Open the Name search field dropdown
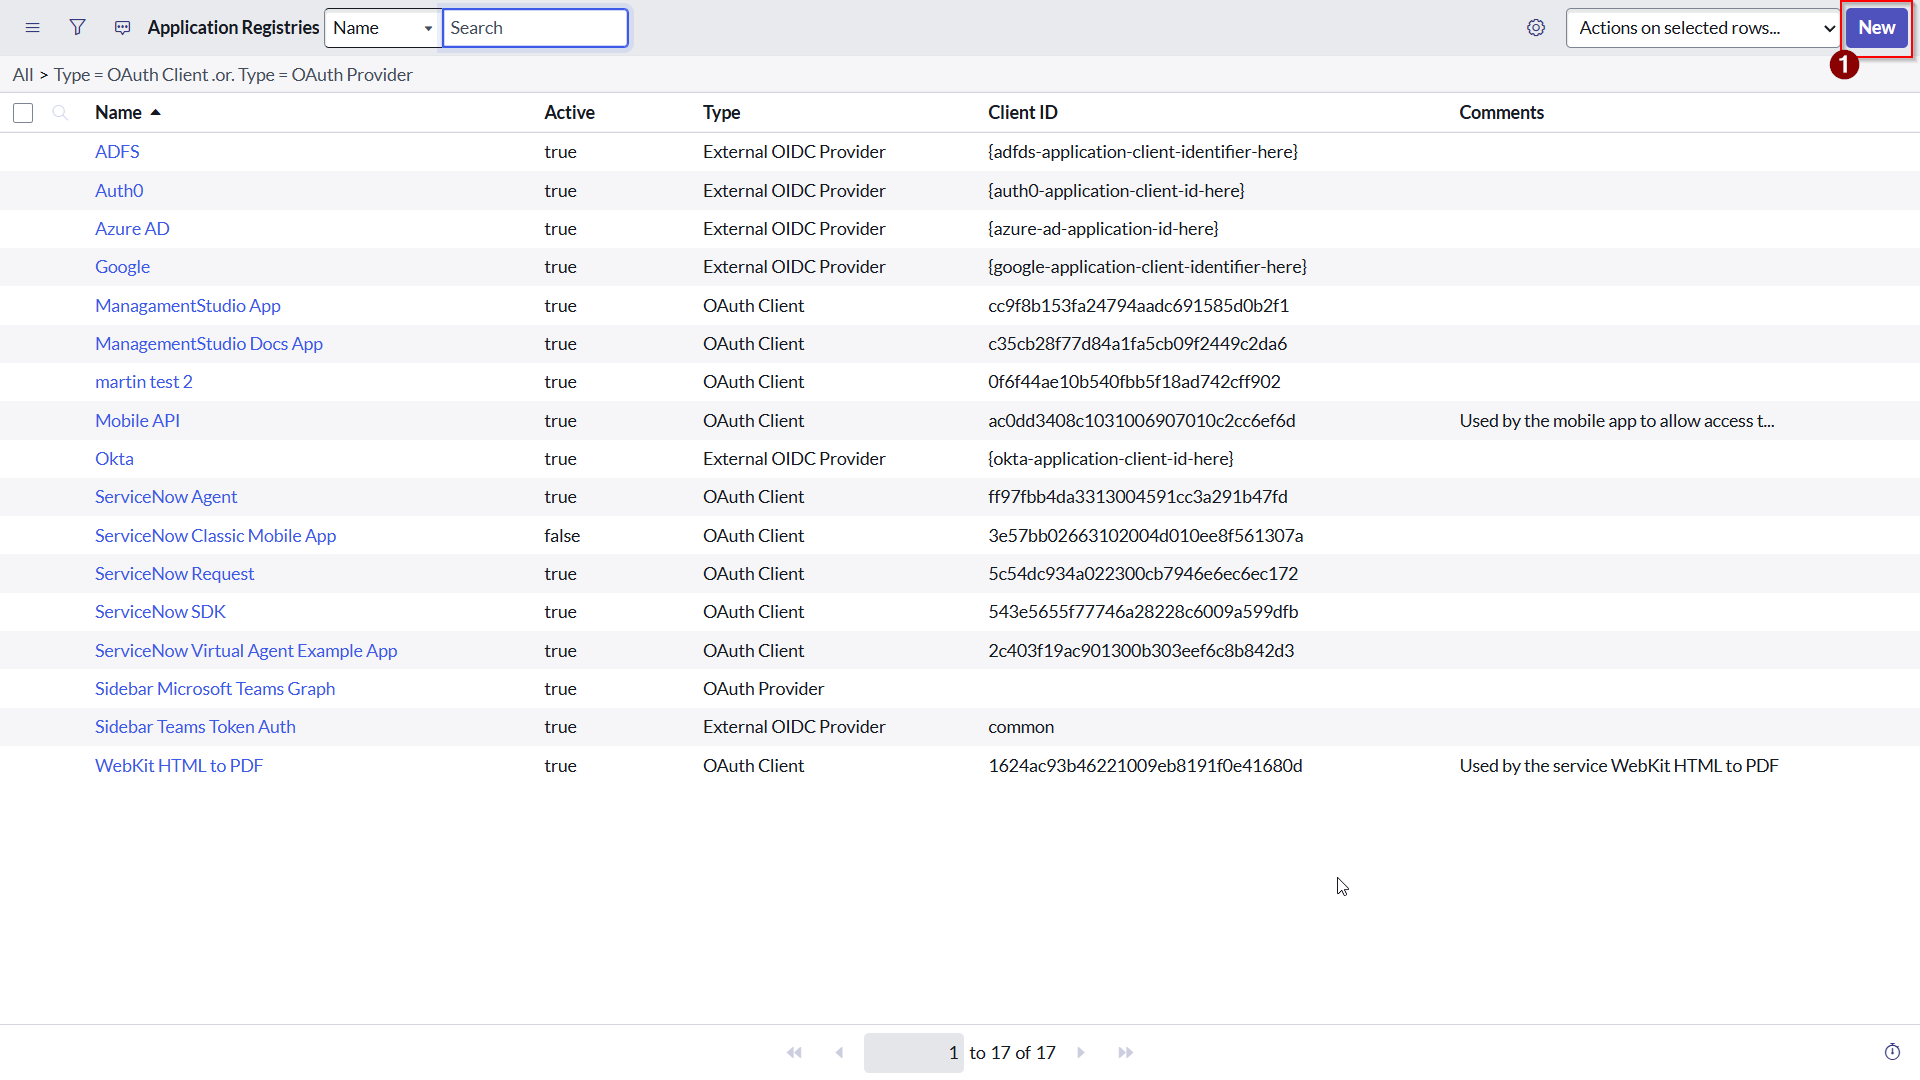This screenshot has height=1080, width=1920. tap(383, 28)
